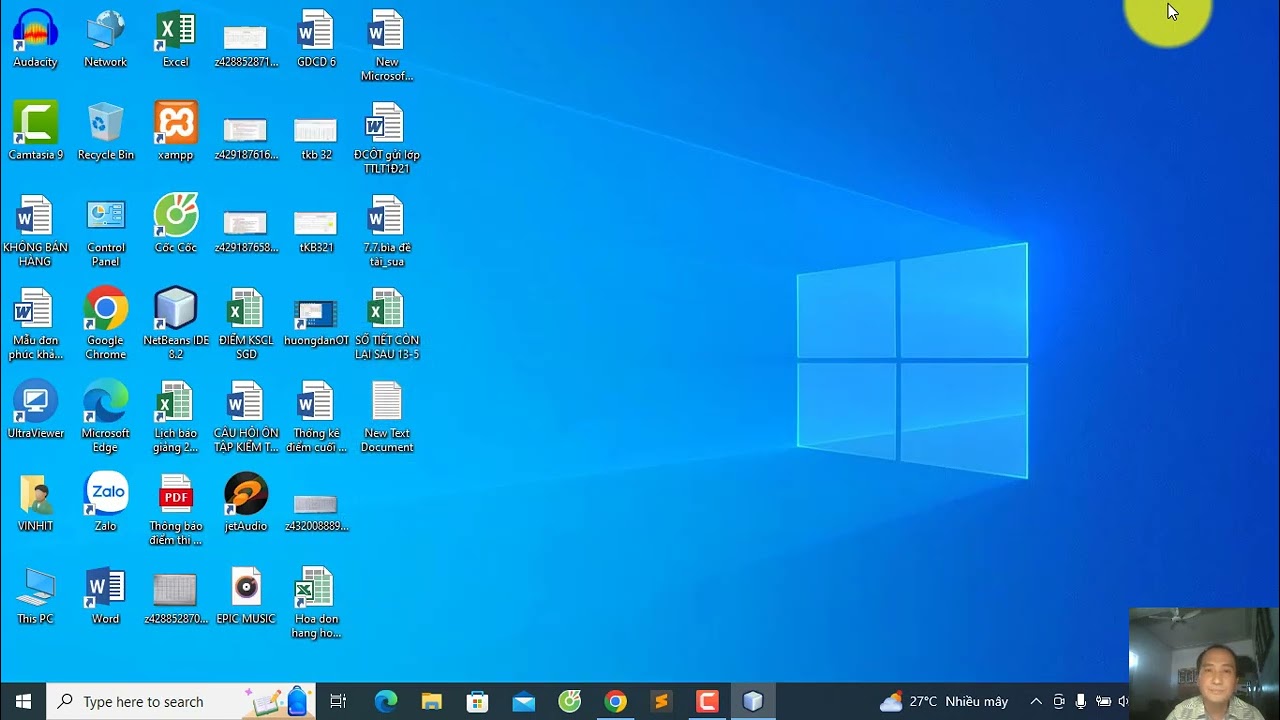The width and height of the screenshot is (1280, 720).
Task: Open Microsoft Edge from the taskbar
Action: pos(386,701)
